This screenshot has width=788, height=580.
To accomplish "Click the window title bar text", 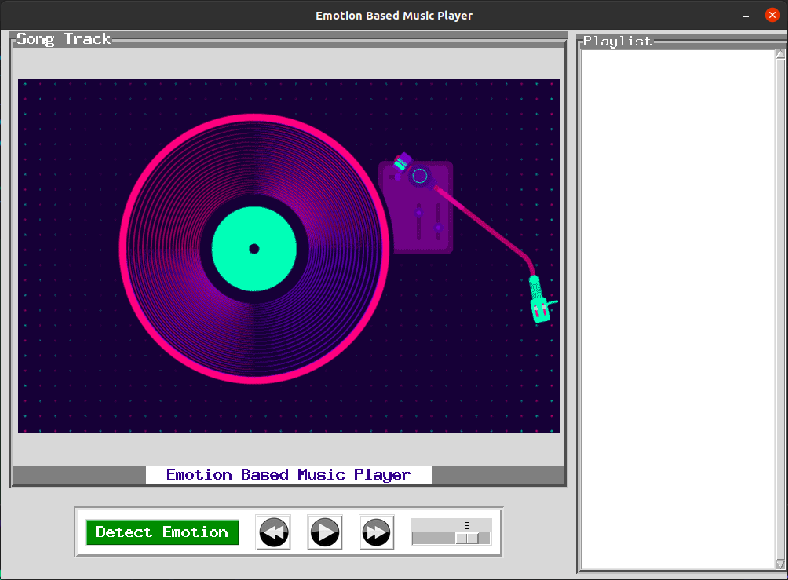I will tap(394, 15).
